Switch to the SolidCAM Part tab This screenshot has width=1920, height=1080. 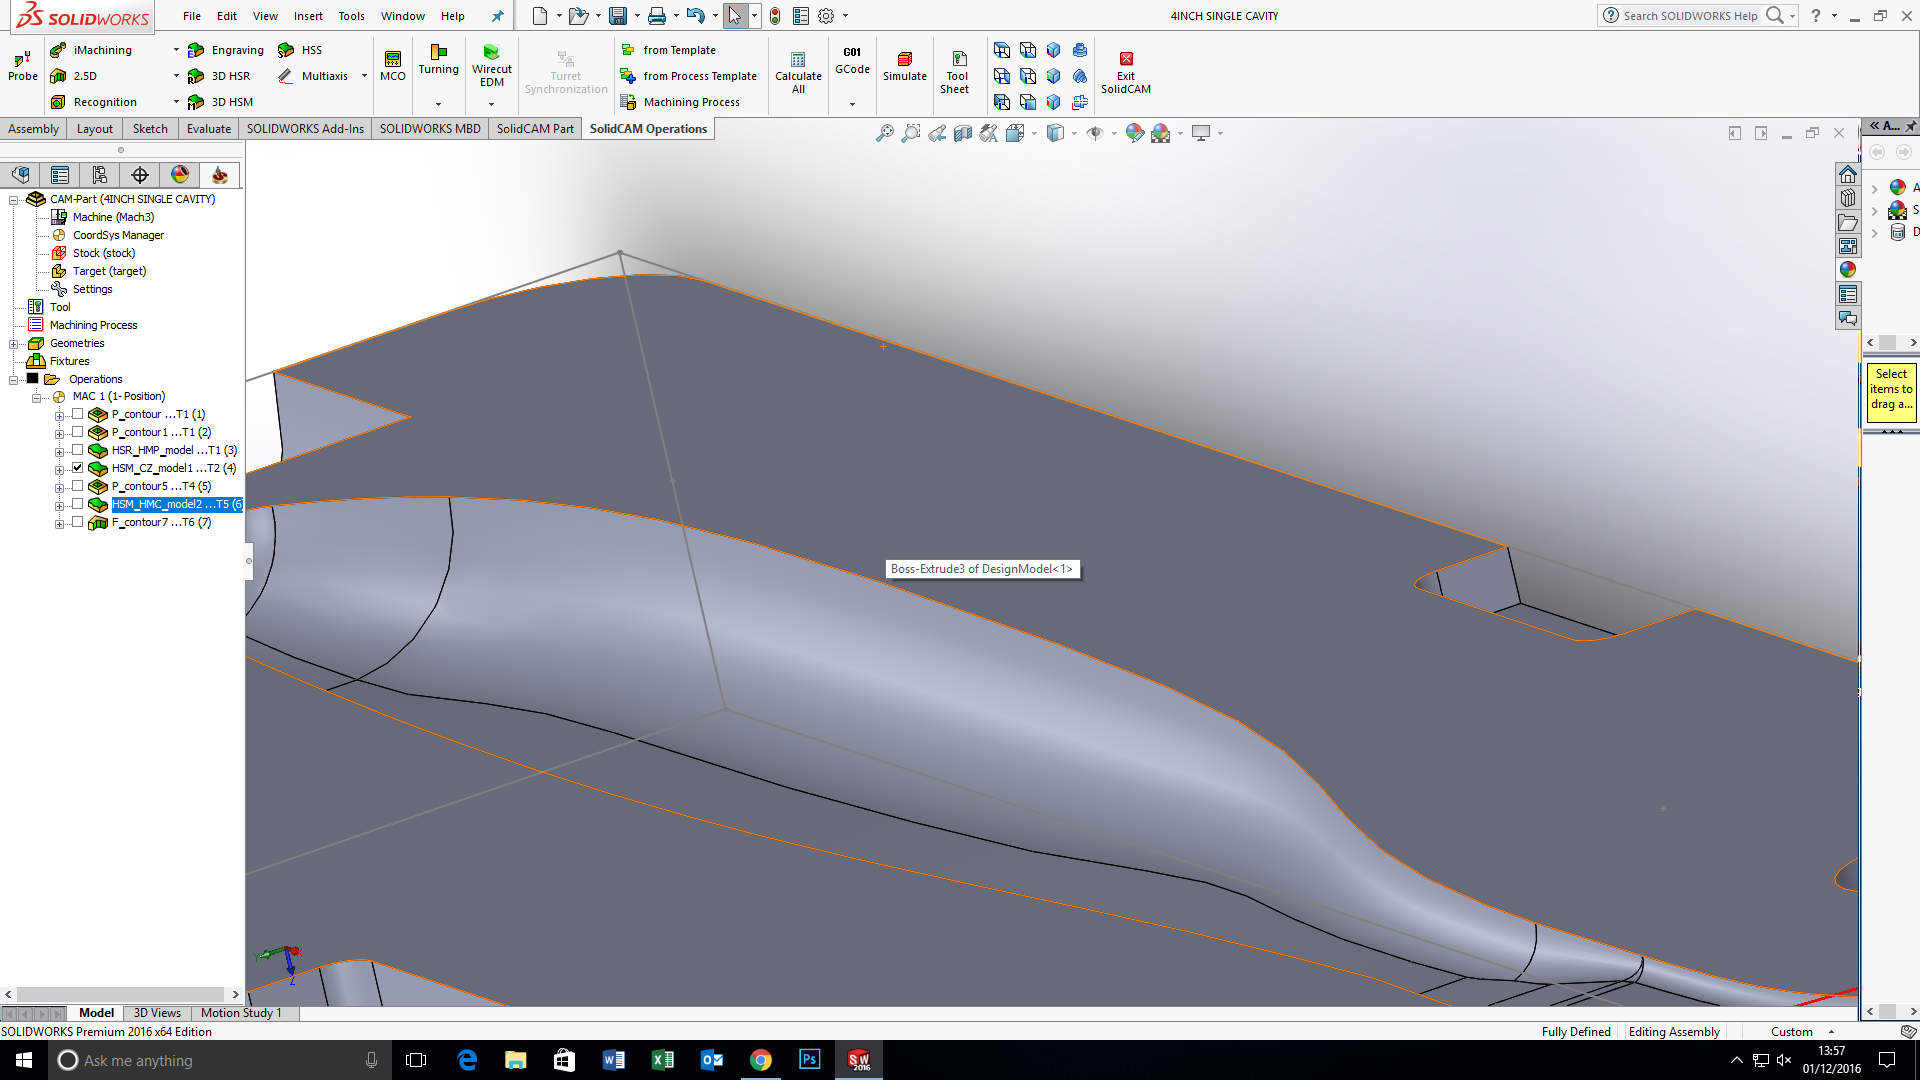[x=535, y=129]
